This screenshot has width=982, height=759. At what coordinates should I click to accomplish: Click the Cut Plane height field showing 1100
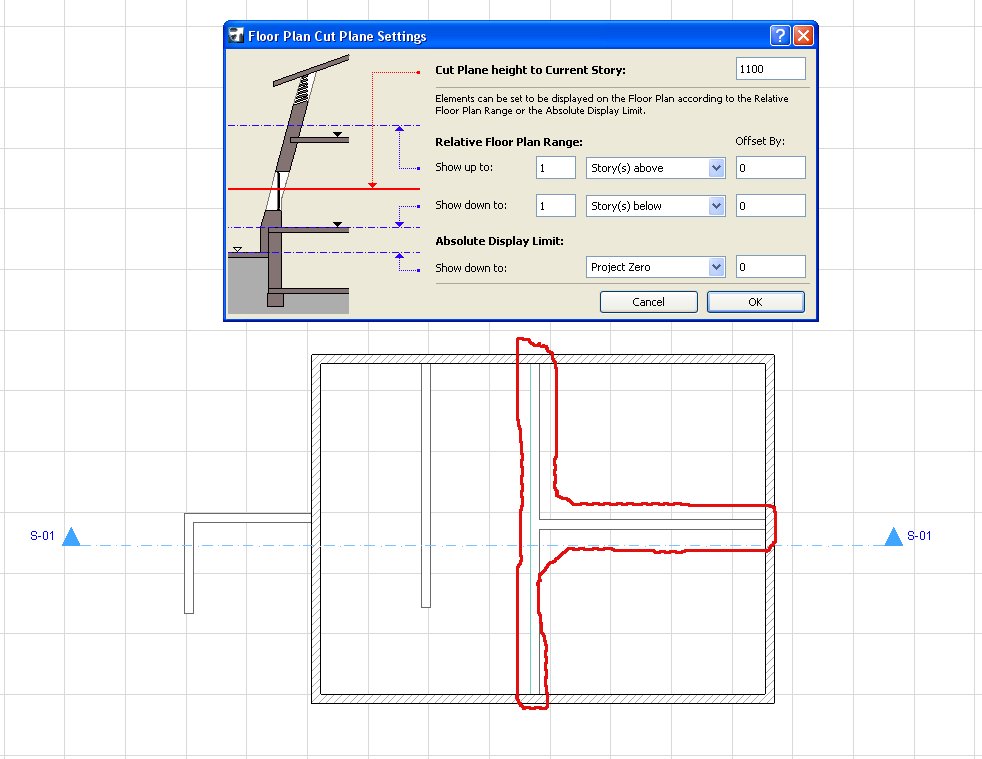pos(769,68)
